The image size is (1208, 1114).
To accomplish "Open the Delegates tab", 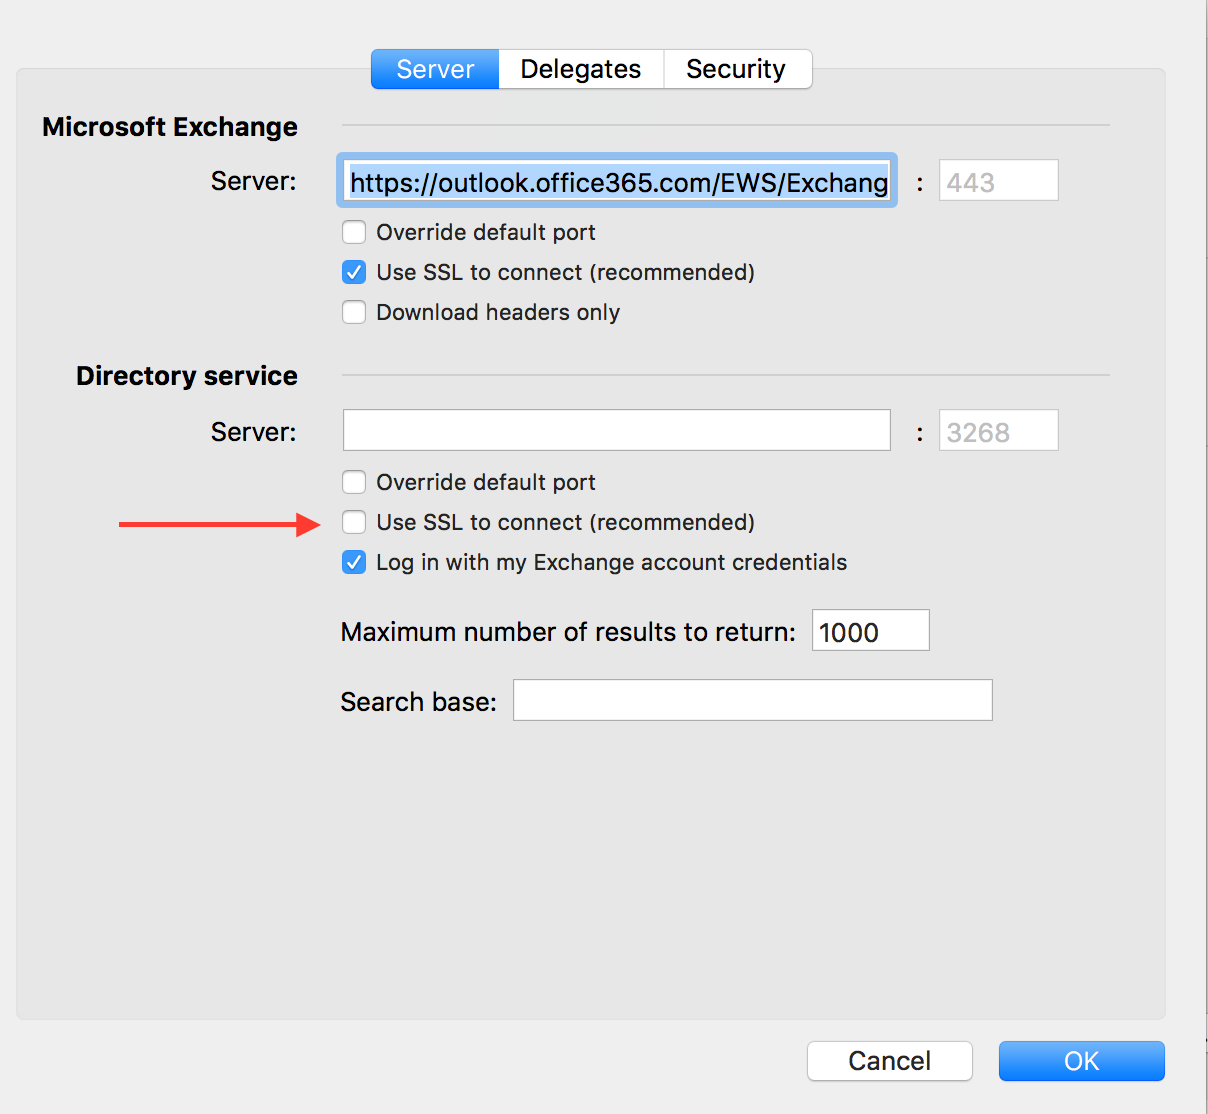I will [x=581, y=69].
